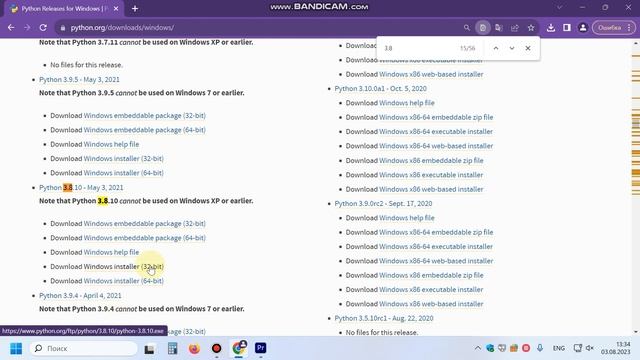Download 3.10.0a1 Windows help file
This screenshot has width=640, height=360.
(x=407, y=103)
